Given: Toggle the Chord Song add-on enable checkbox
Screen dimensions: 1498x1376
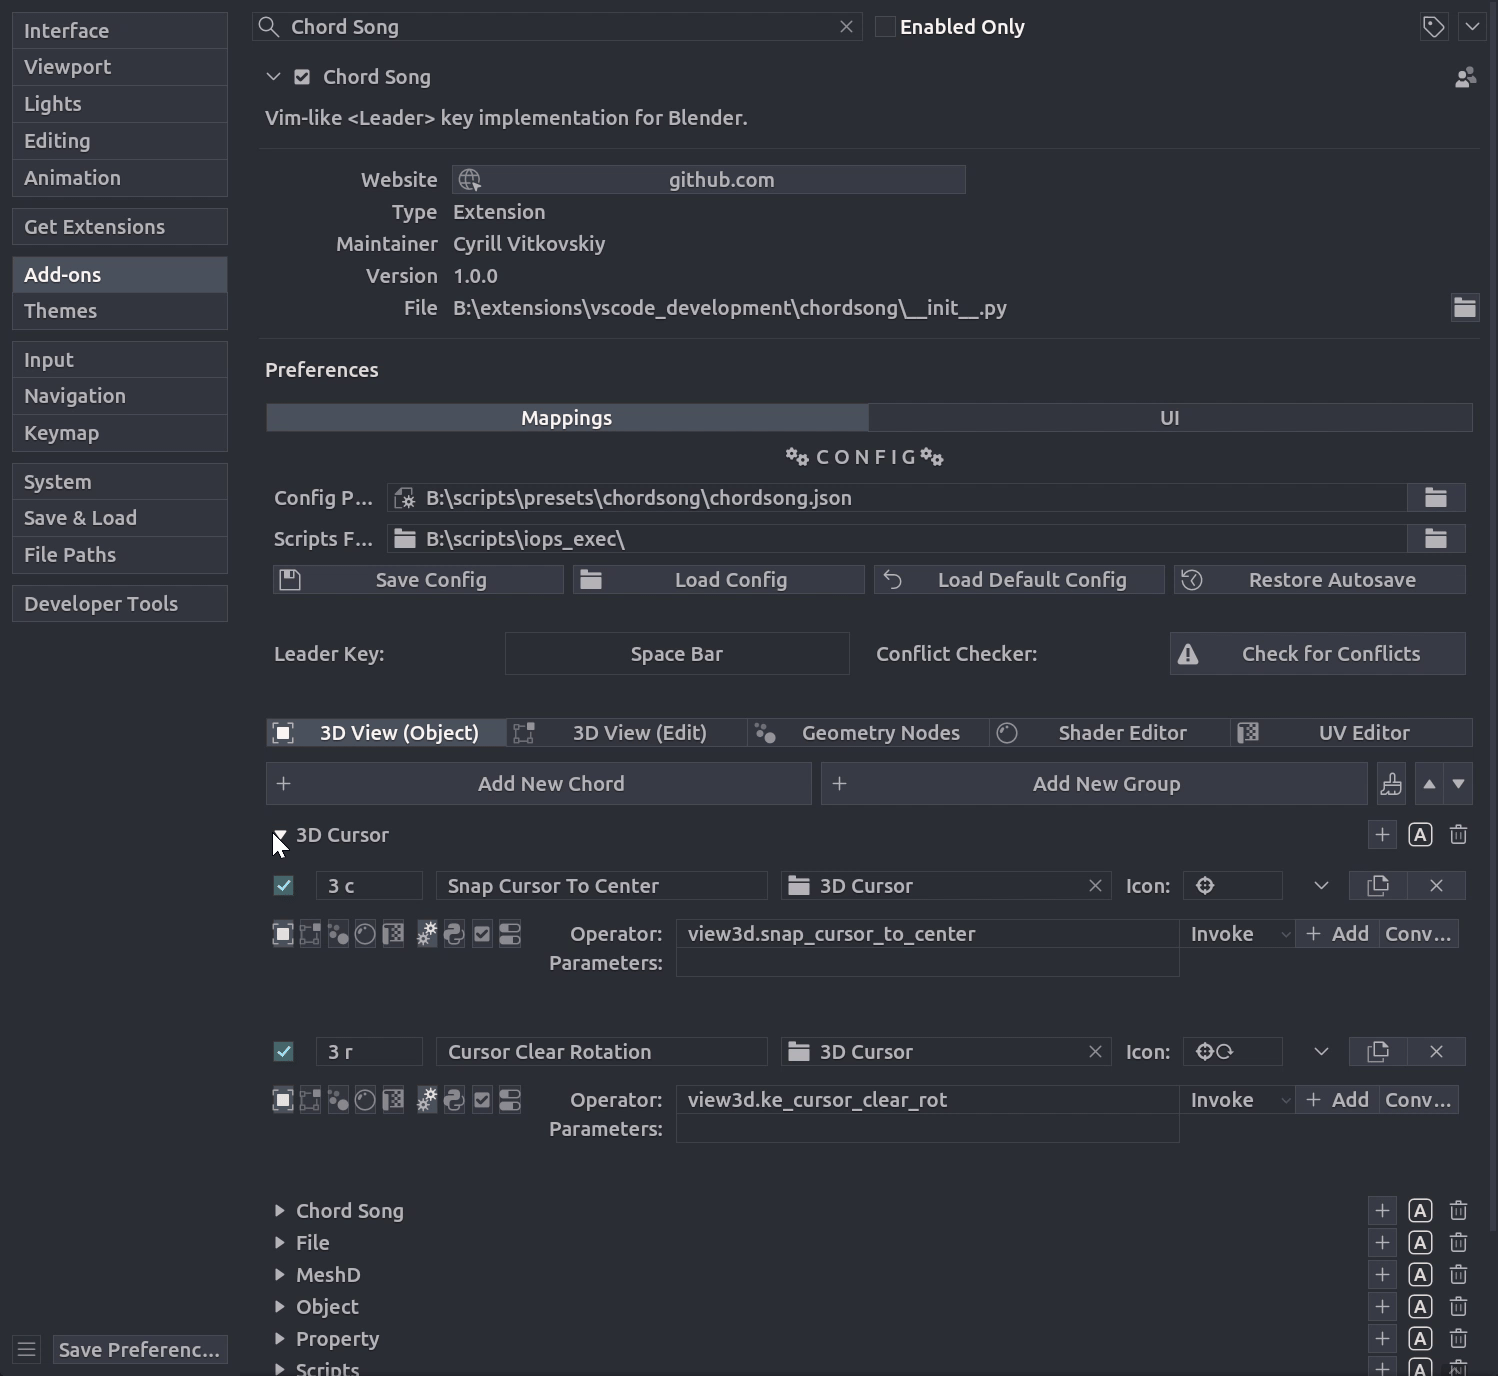Looking at the screenshot, I should (x=302, y=76).
